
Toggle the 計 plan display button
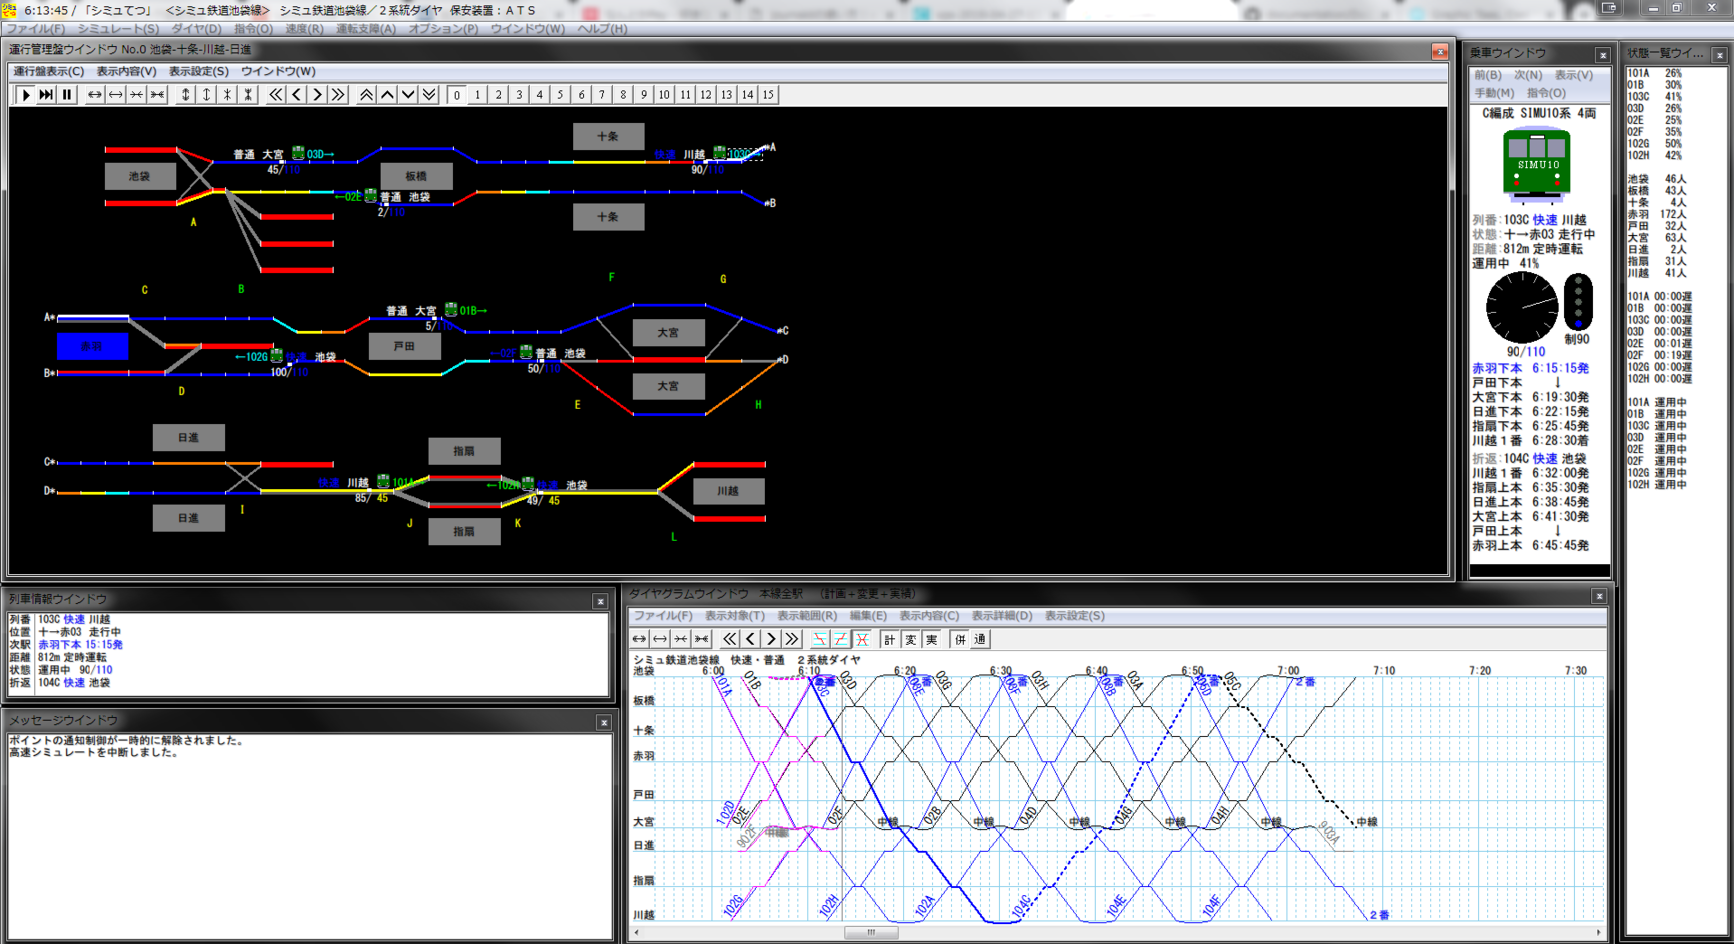click(889, 640)
